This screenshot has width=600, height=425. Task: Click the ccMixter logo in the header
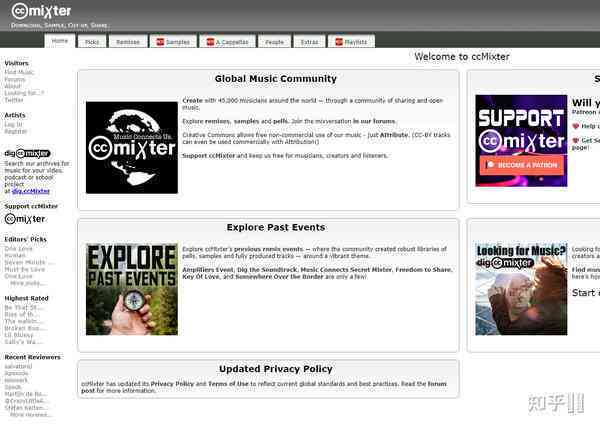[41, 11]
